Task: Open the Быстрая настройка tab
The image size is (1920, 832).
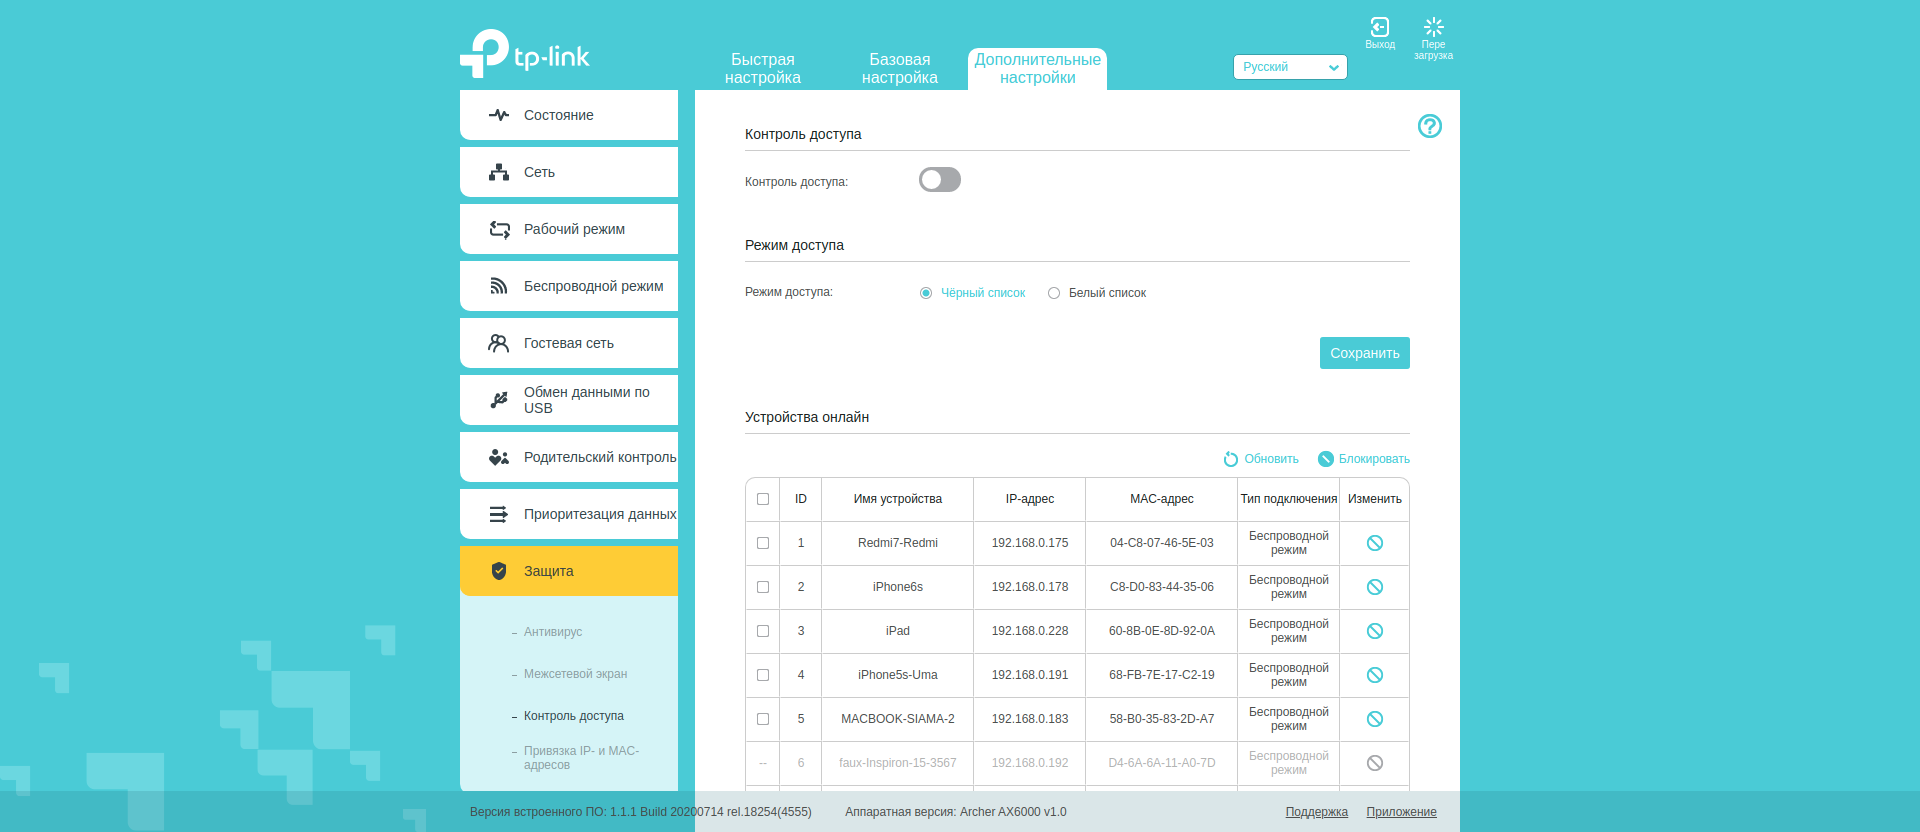Action: [x=762, y=69]
